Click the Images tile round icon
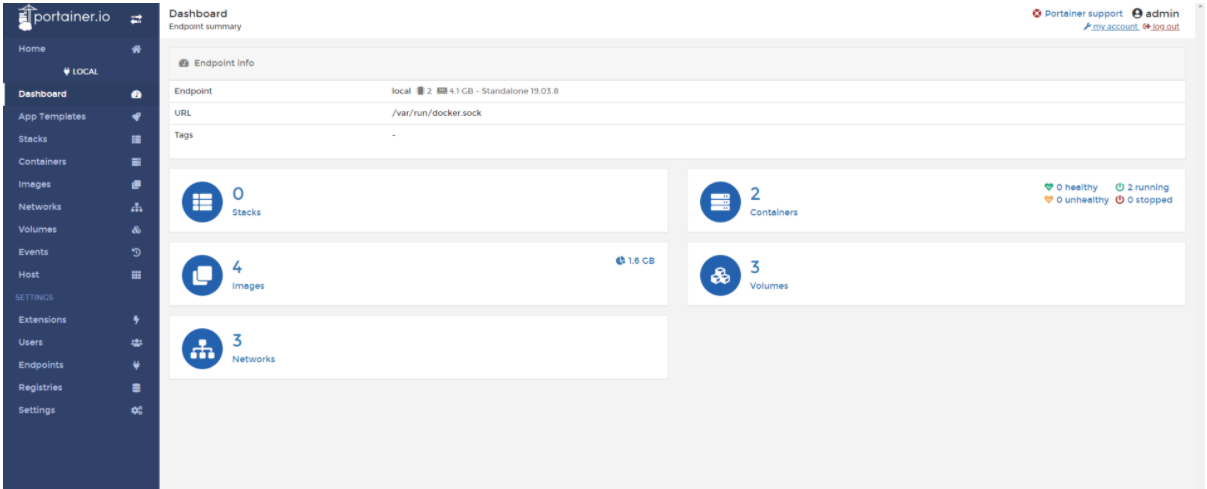This screenshot has width=1207, height=489. click(201, 275)
